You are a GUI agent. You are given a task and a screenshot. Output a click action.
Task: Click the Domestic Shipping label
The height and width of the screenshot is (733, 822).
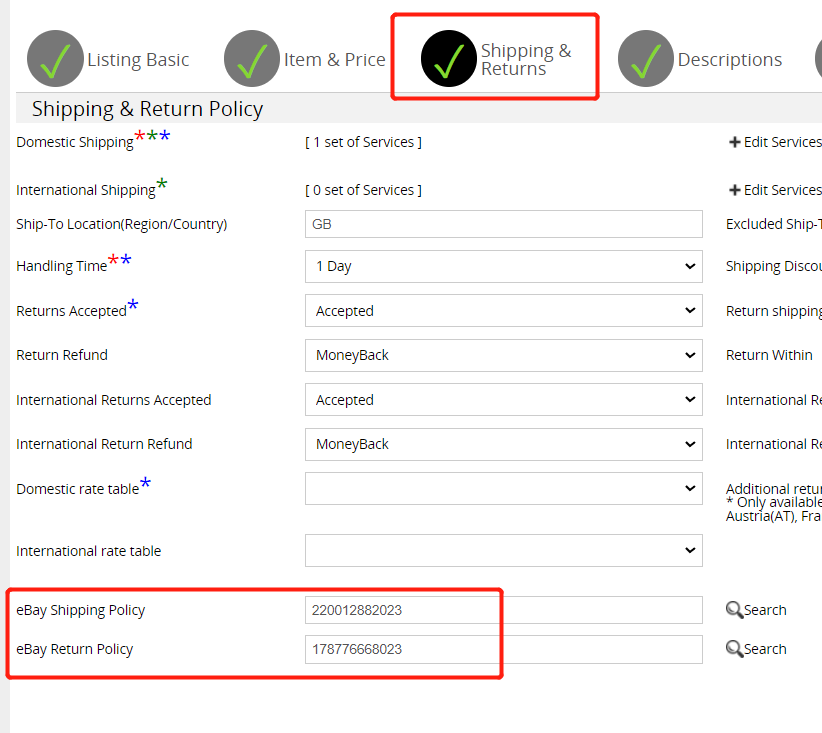tap(75, 142)
